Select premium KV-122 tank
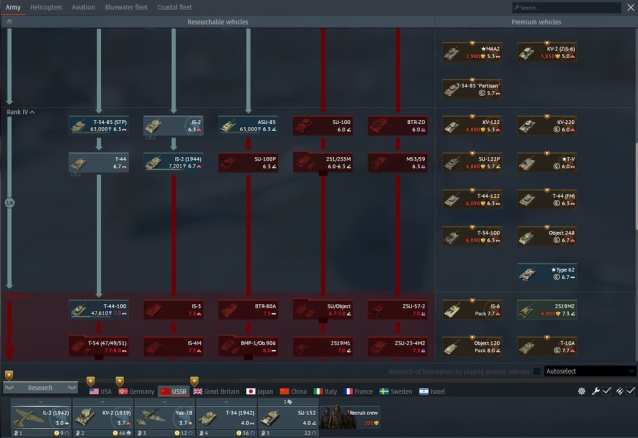The width and height of the screenshot is (638, 438). 473,125
